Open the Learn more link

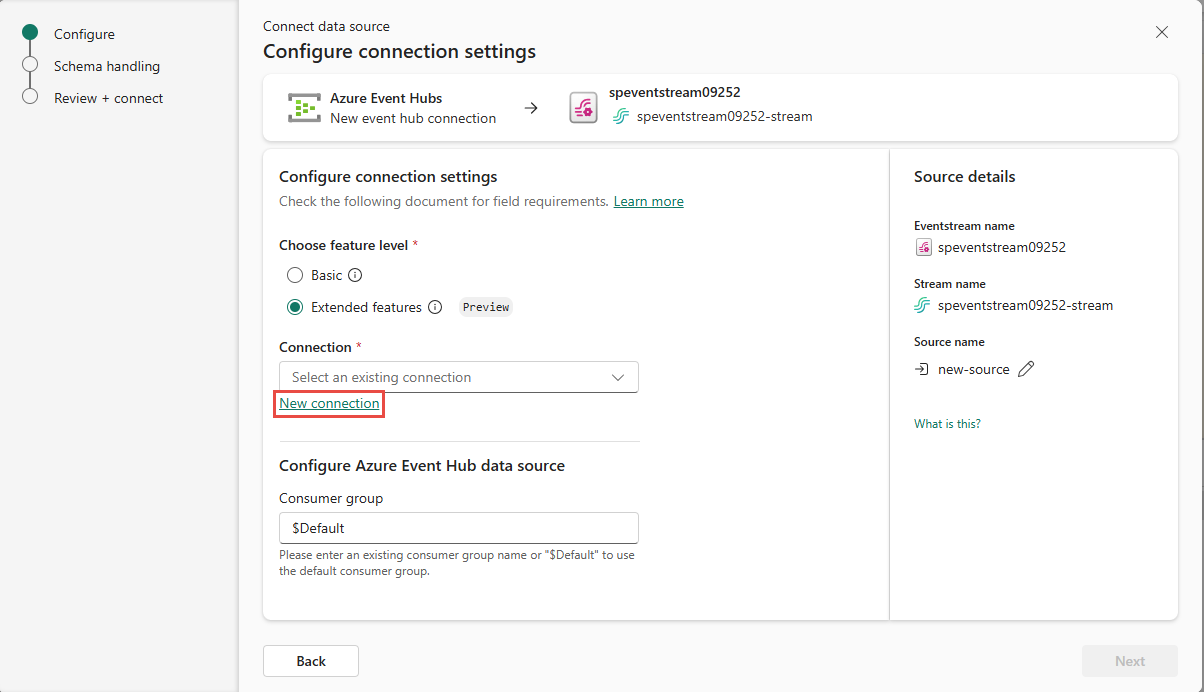pos(648,201)
